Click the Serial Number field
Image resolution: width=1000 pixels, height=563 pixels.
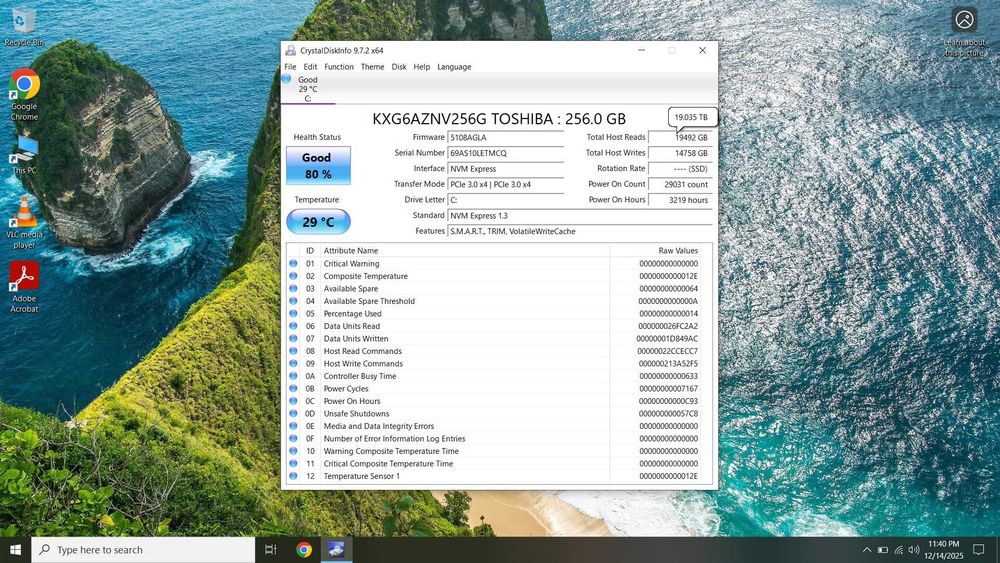[x=506, y=153]
